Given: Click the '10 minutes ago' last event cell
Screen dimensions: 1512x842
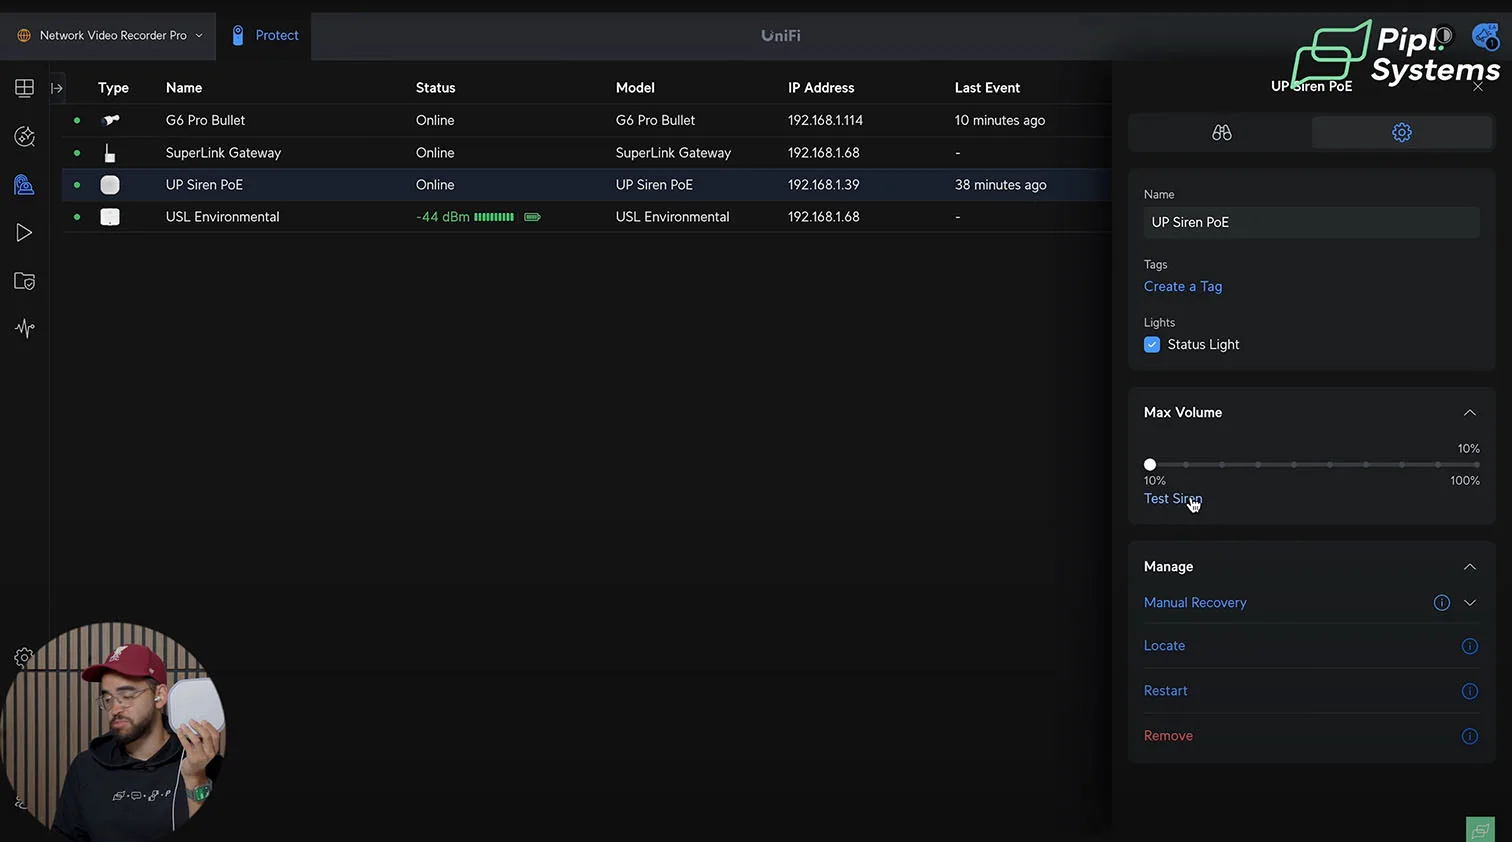Looking at the screenshot, I should point(999,120).
